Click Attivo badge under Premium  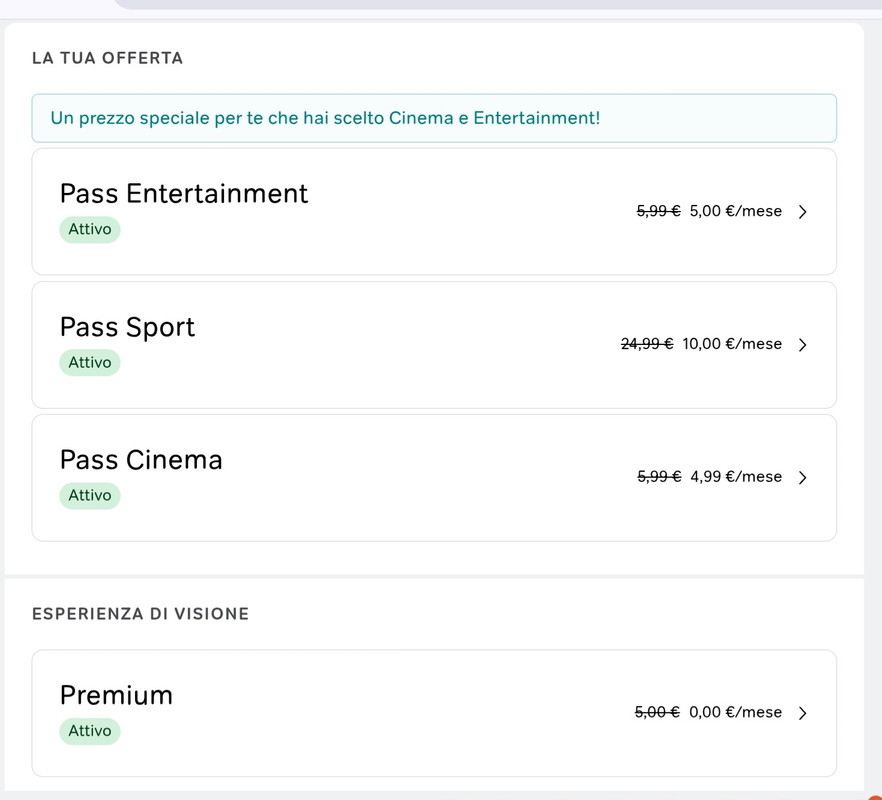[x=90, y=731]
